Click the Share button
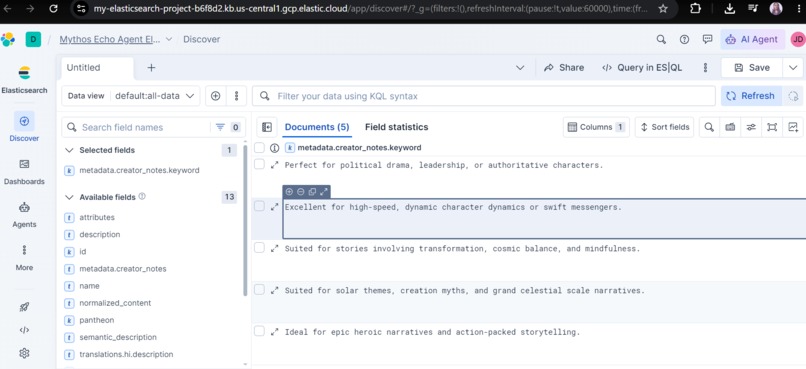This screenshot has width=806, height=369. pos(564,68)
